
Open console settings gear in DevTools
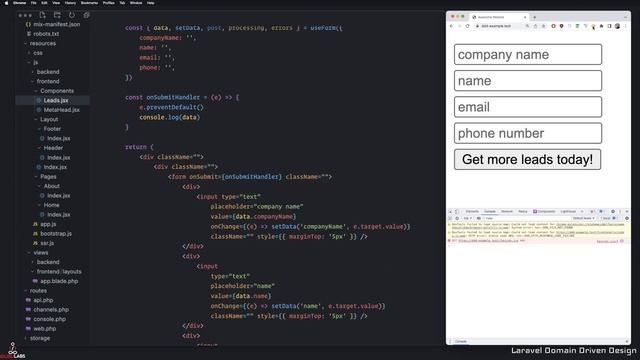click(x=627, y=218)
